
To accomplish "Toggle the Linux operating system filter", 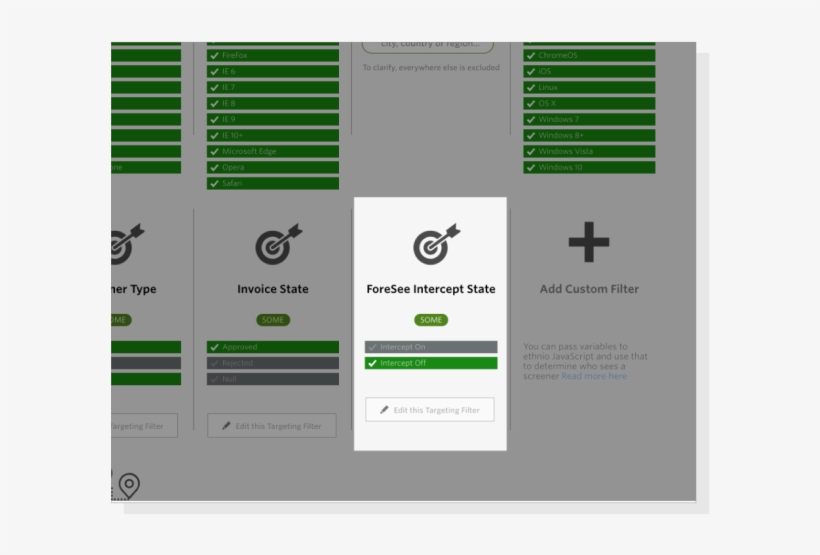I will click(x=589, y=87).
